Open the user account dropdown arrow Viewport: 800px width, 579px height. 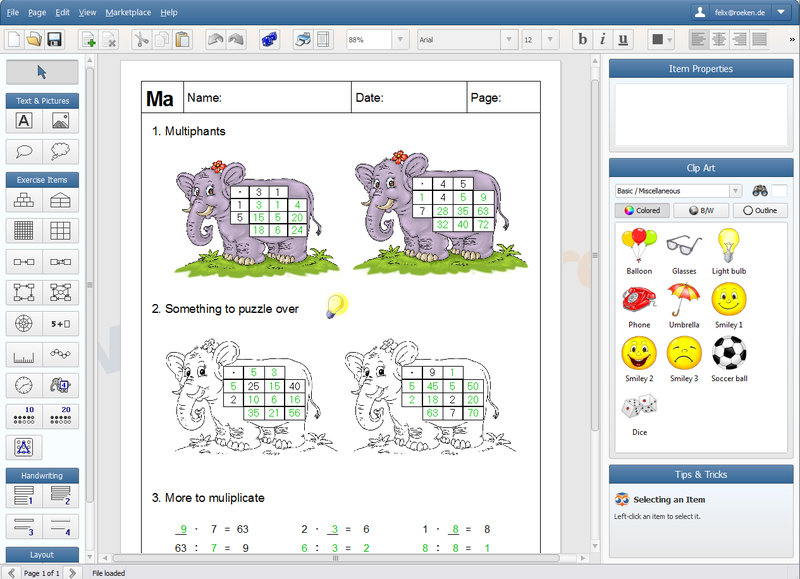pos(781,12)
